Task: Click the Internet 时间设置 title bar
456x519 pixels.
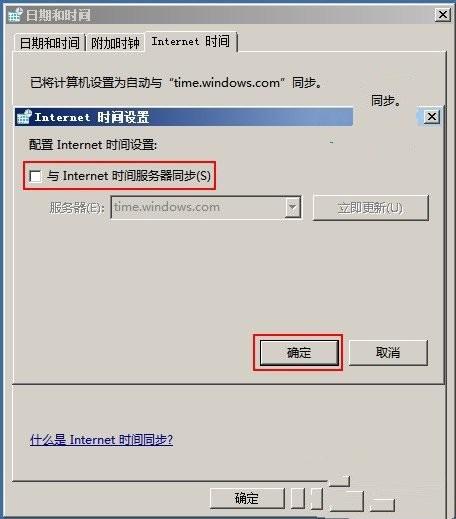Action: (x=184, y=117)
